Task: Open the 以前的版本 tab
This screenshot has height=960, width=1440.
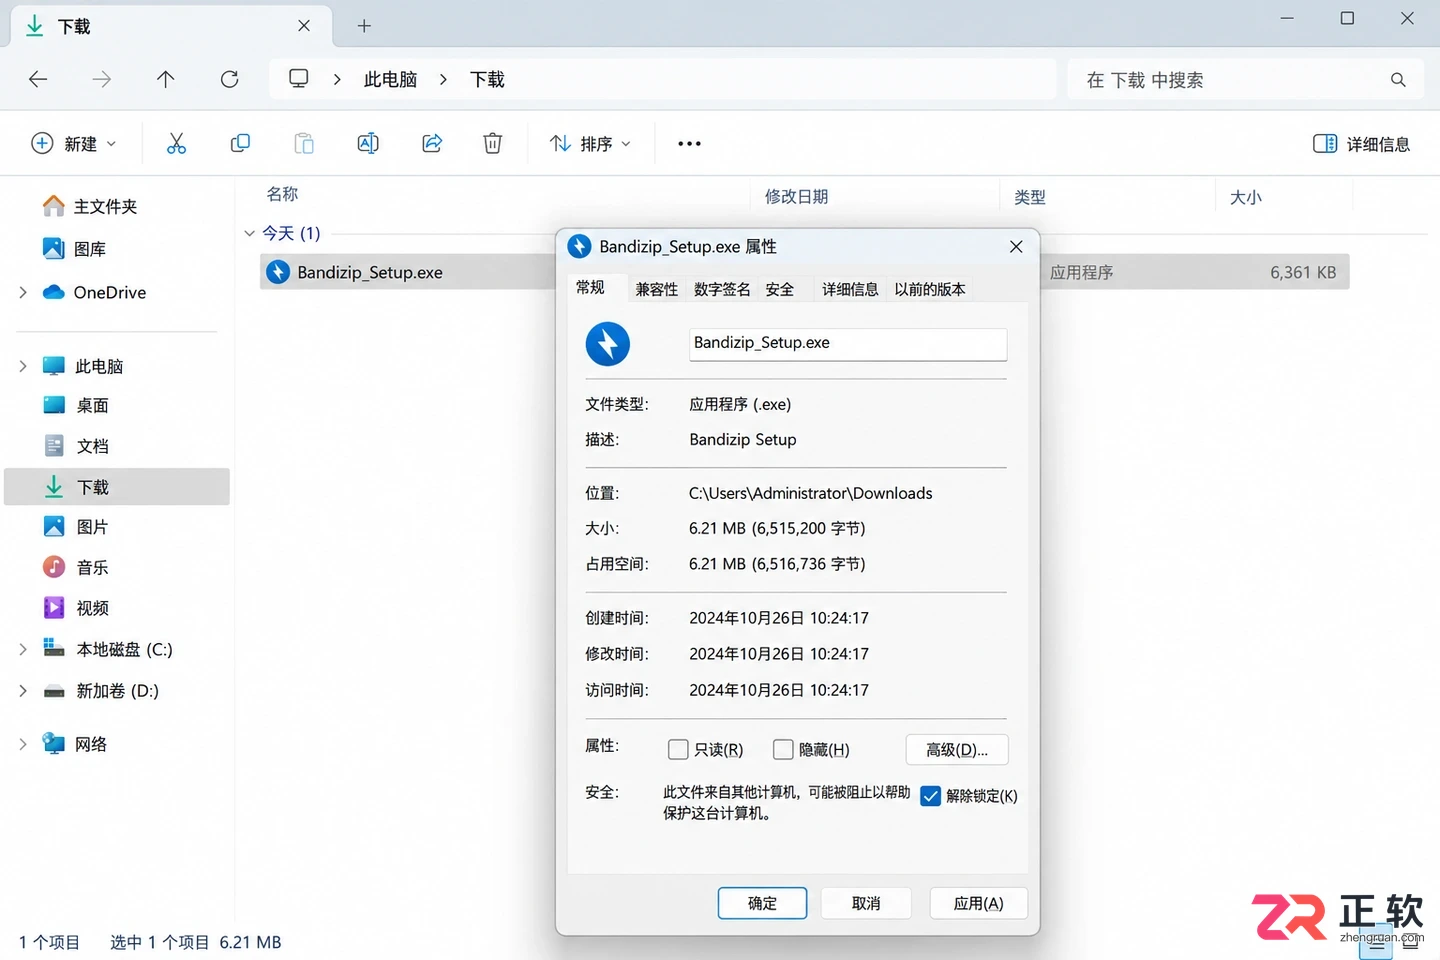Action: [930, 289]
